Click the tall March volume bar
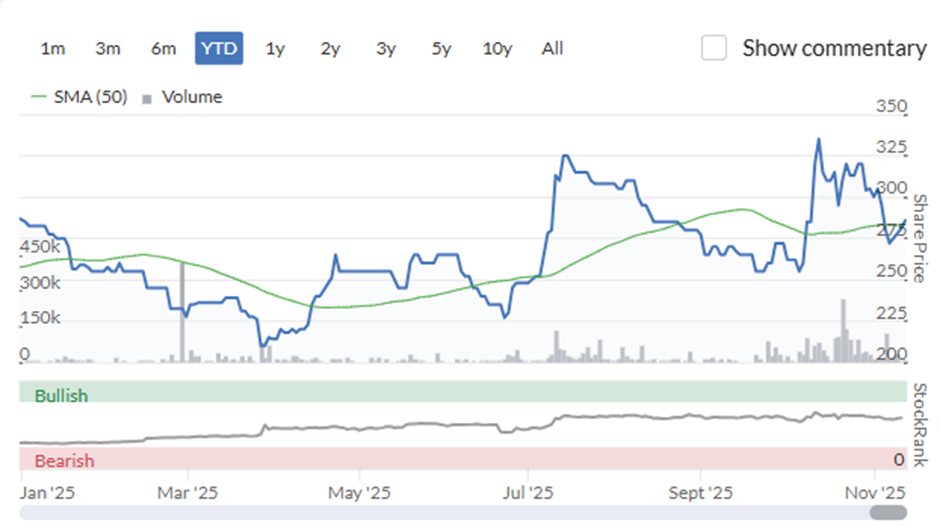Image resolution: width=940 pixels, height=526 pixels. pos(182,312)
